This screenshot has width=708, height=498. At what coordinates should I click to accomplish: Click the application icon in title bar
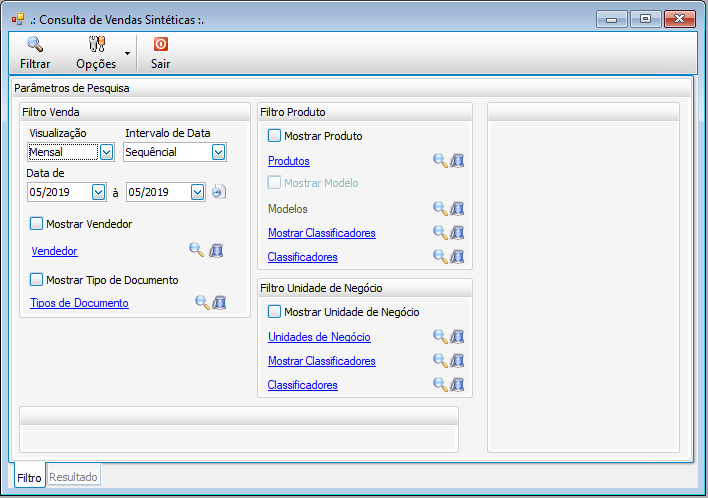point(18,19)
